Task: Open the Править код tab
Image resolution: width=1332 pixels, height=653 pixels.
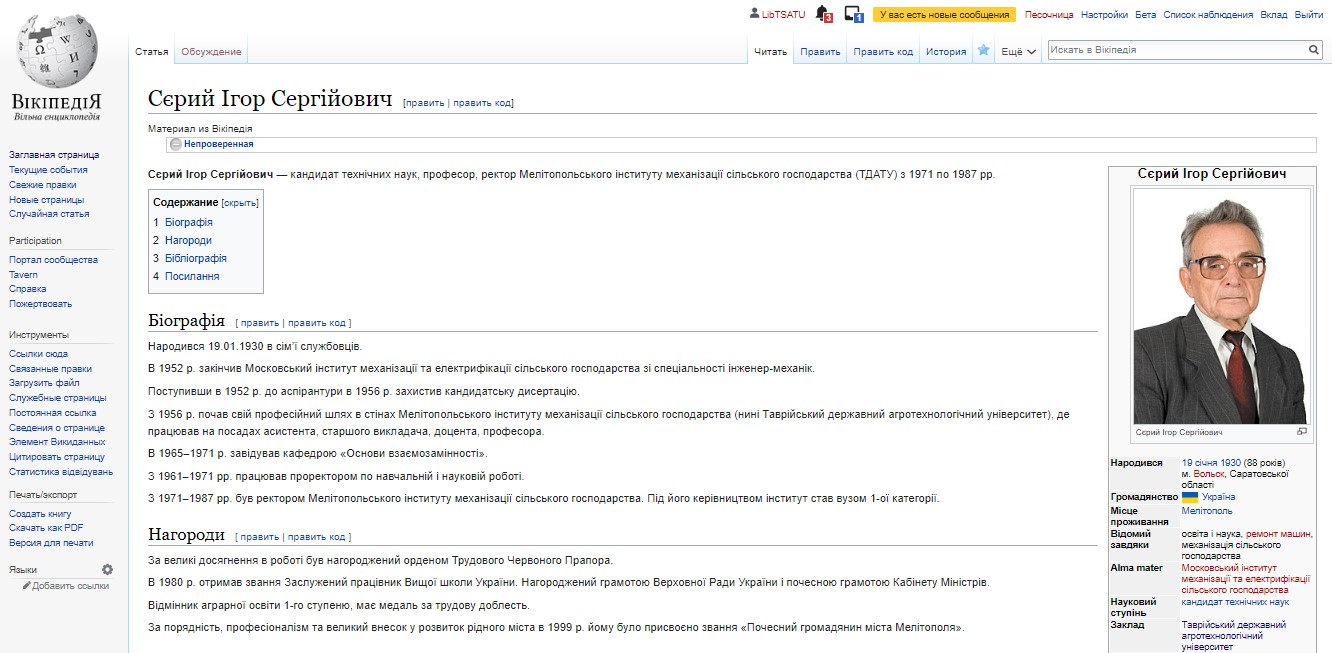Action: [883, 52]
